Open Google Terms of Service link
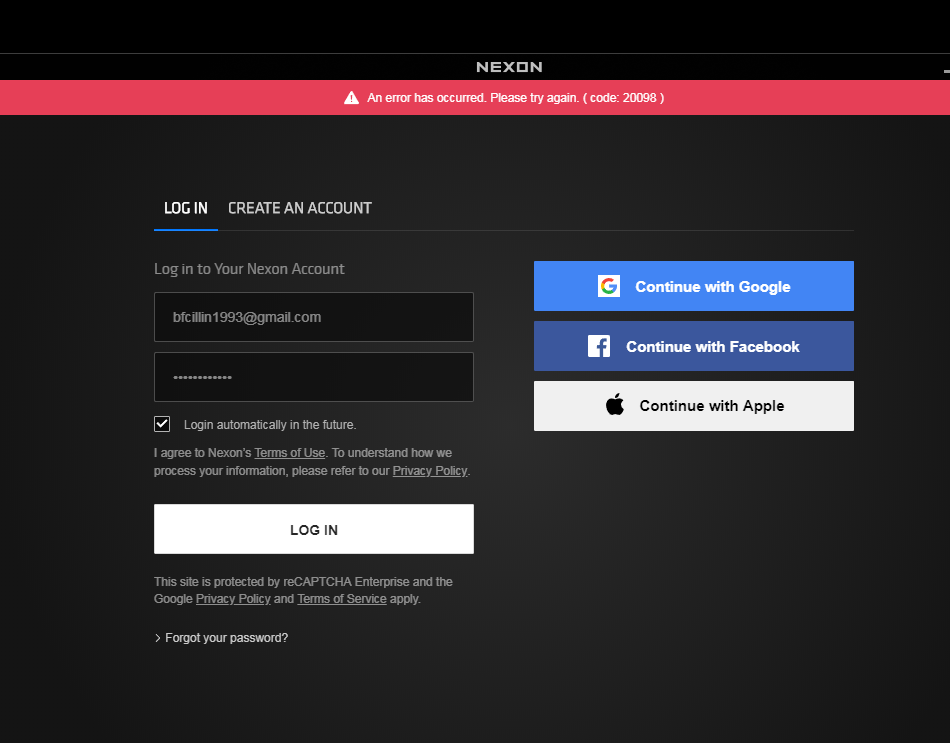Viewport: 950px width, 743px height. tap(342, 599)
